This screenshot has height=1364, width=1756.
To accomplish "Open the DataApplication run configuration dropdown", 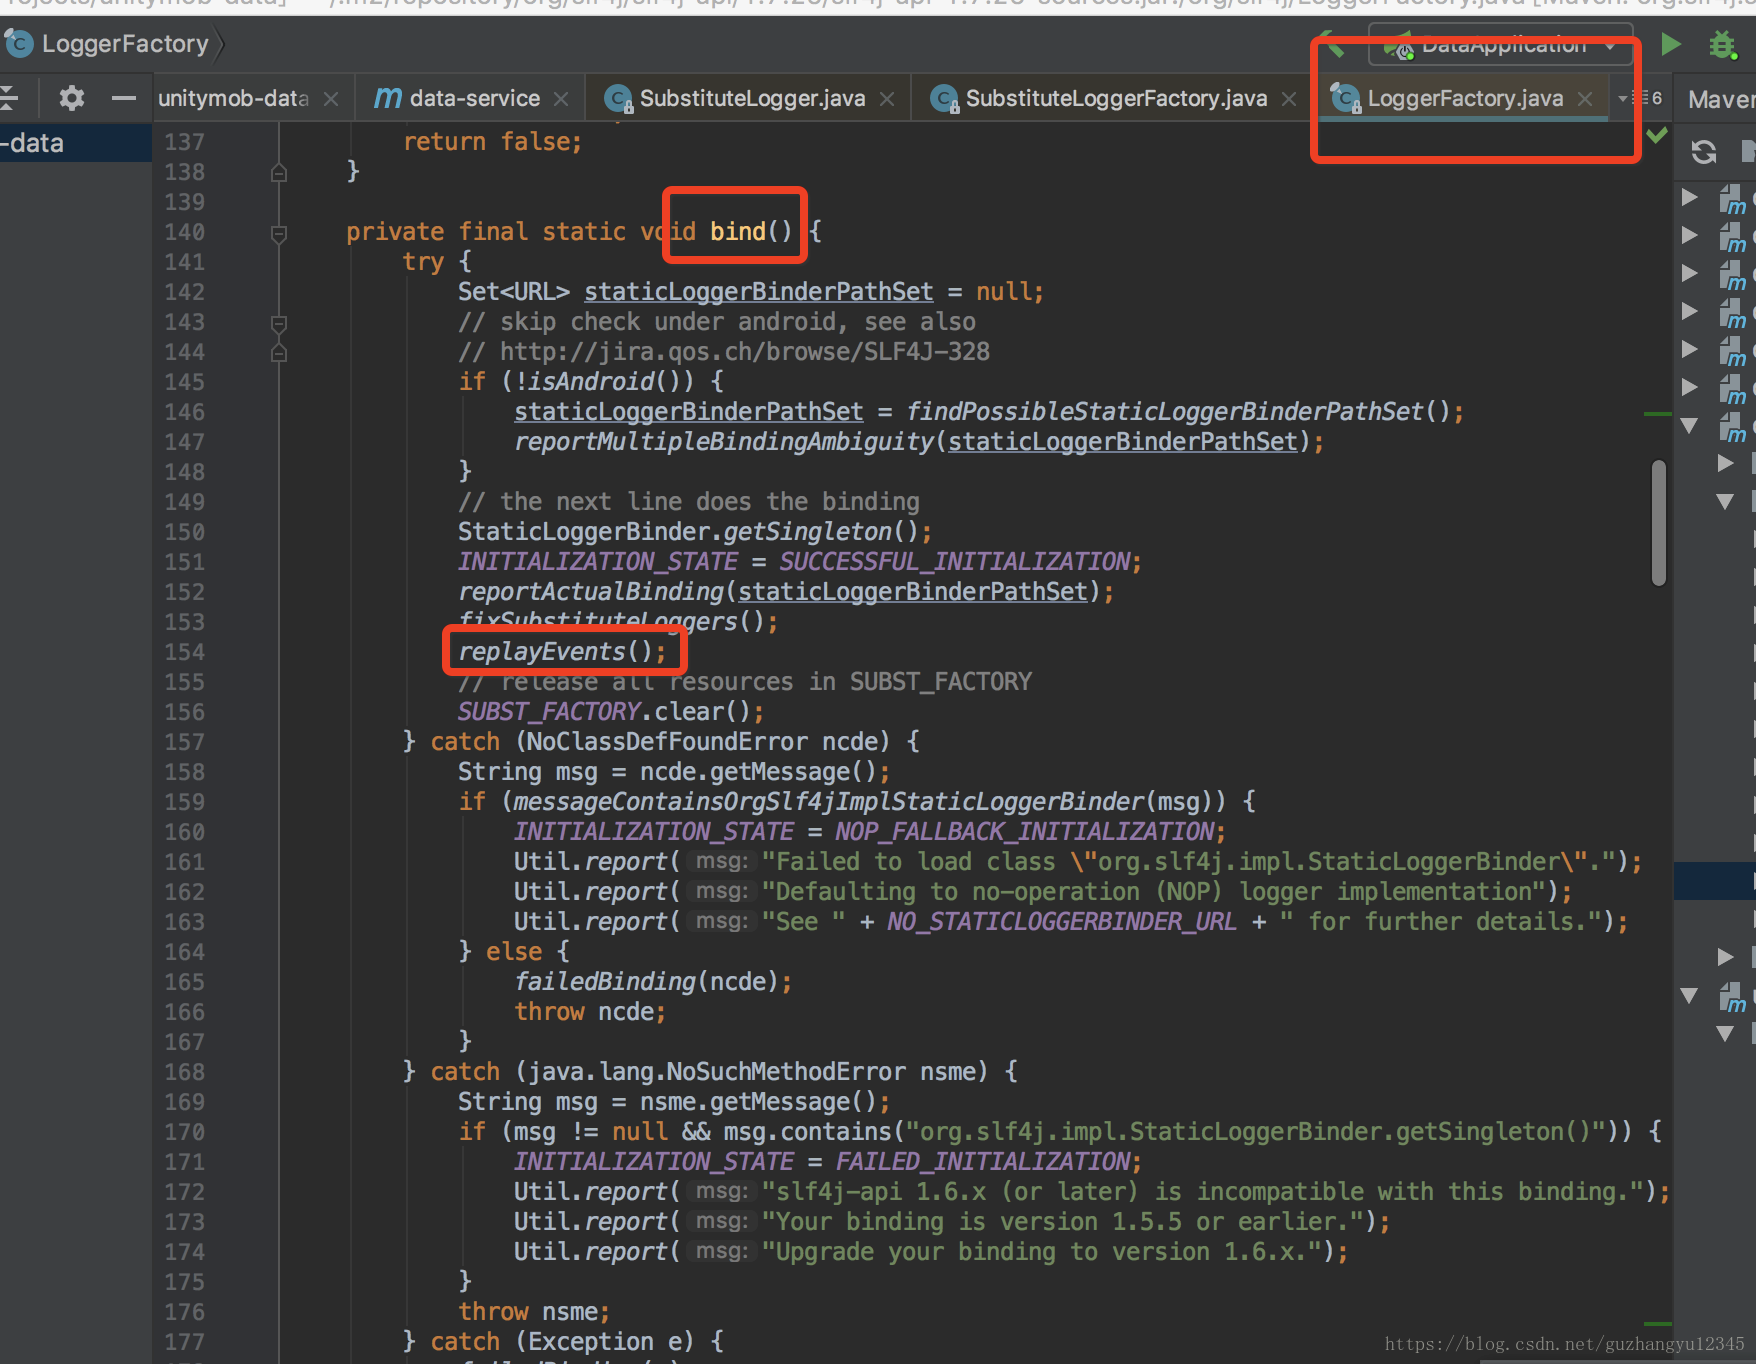I will click(x=1500, y=45).
